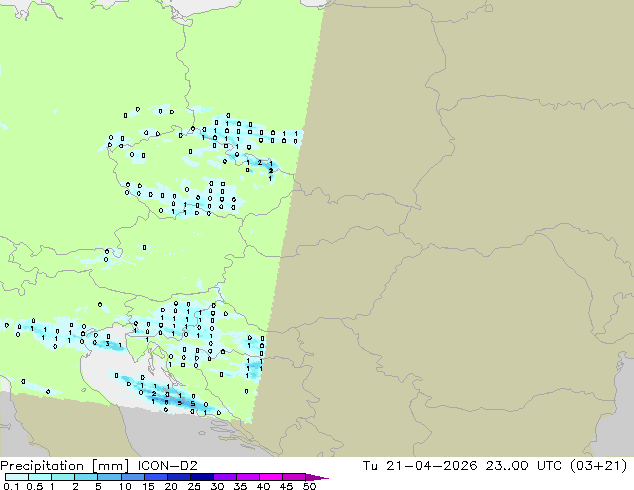Viewport: 634px width, 490px height.
Task: Select the swatch between 45 and 50
Action: coord(294,477)
